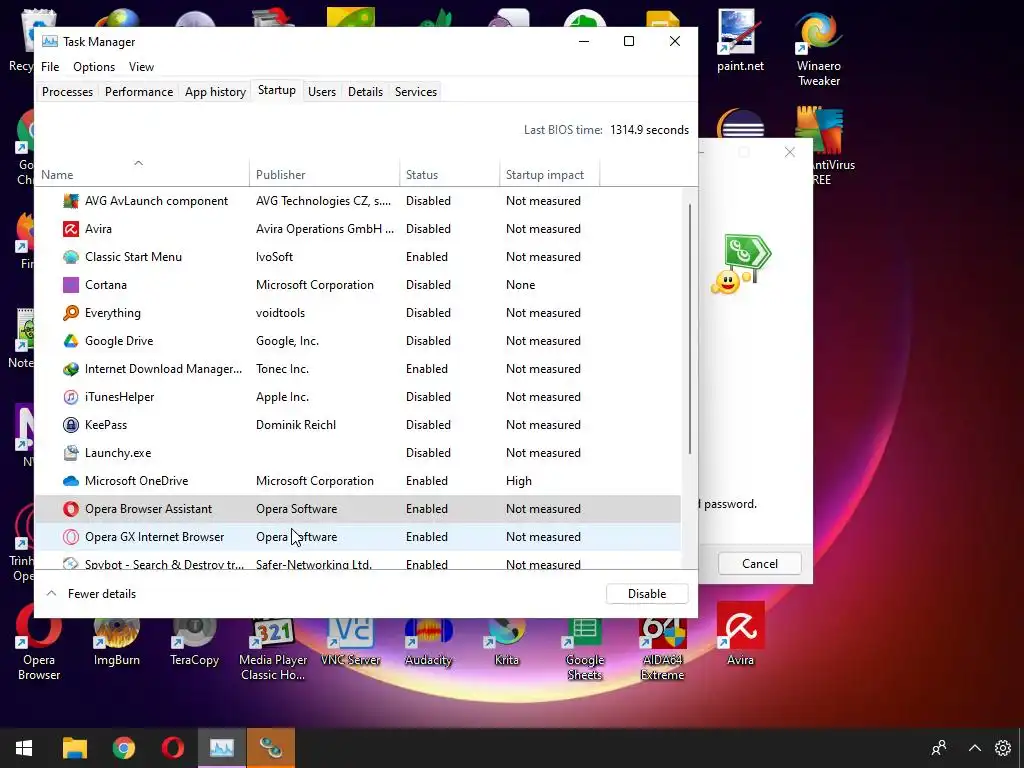Open File Explorer from the taskbar
Image resolution: width=1024 pixels, height=768 pixels.
[x=74, y=748]
